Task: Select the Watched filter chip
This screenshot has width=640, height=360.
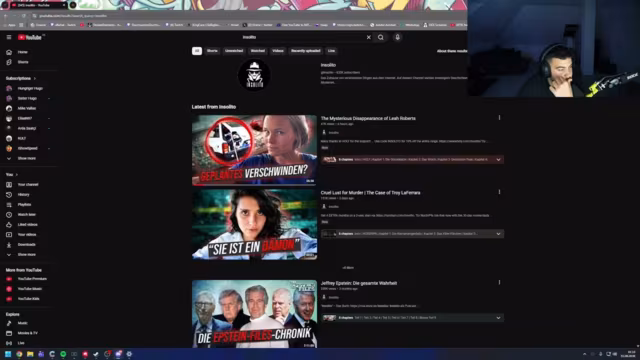Action: 258,51
